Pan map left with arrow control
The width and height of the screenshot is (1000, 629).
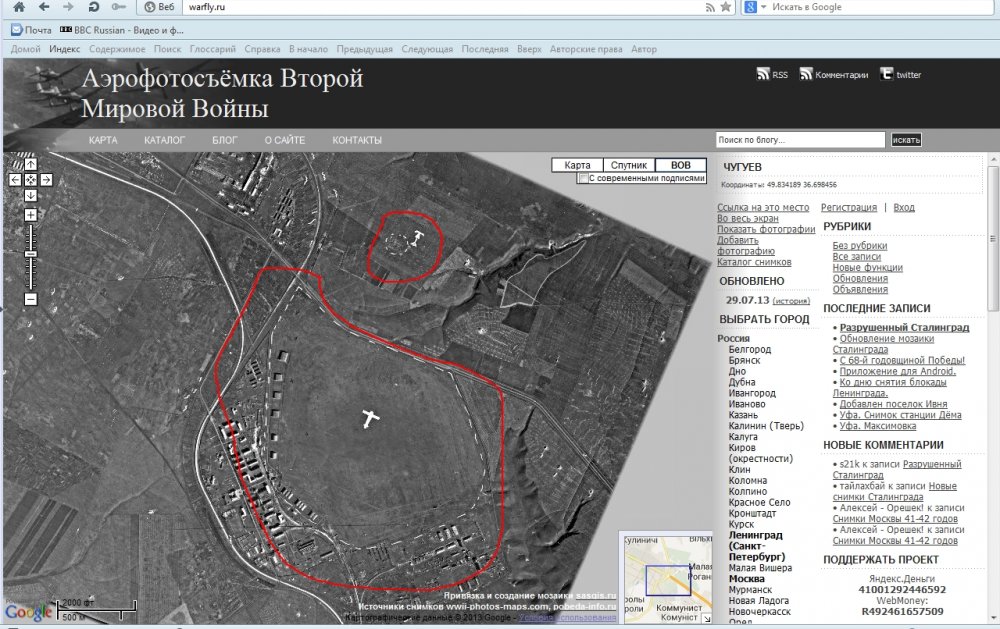point(15,180)
